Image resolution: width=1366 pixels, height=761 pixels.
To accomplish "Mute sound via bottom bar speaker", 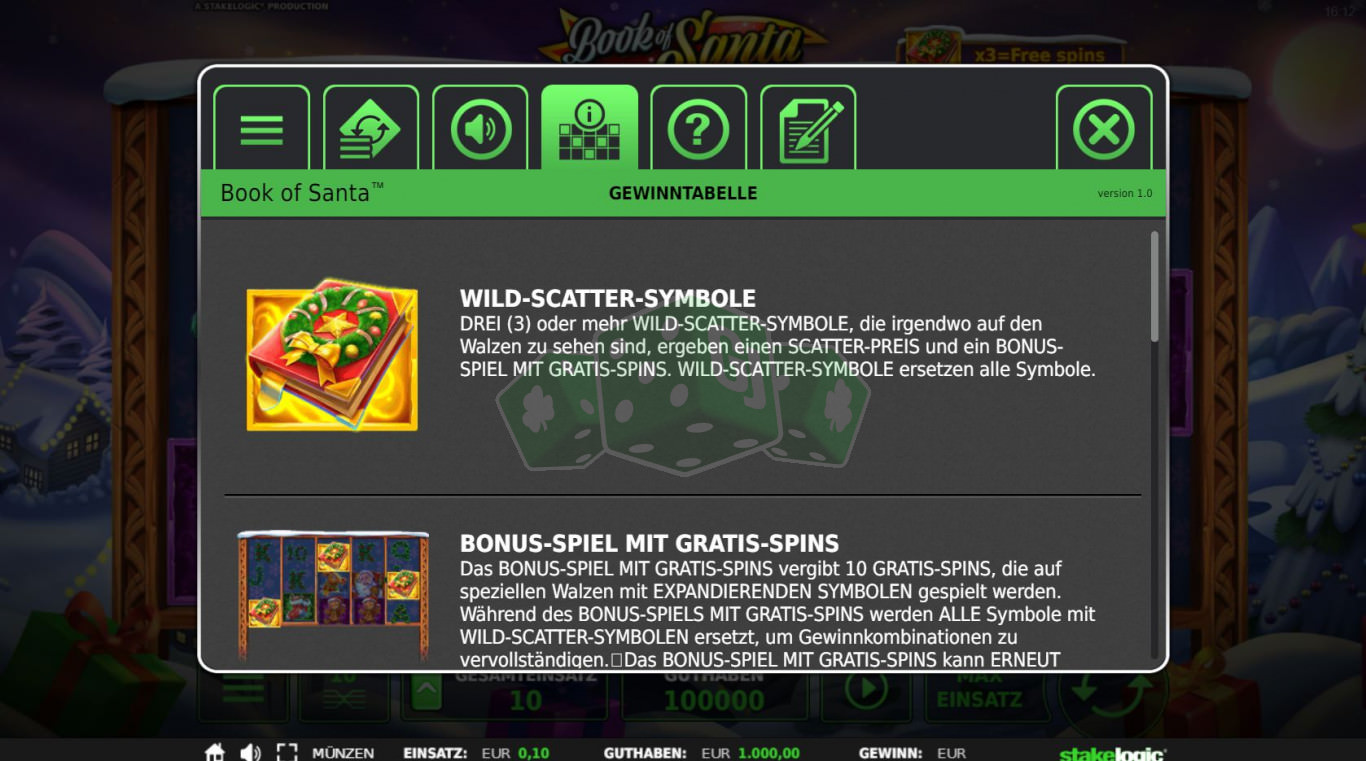I will click(x=250, y=752).
